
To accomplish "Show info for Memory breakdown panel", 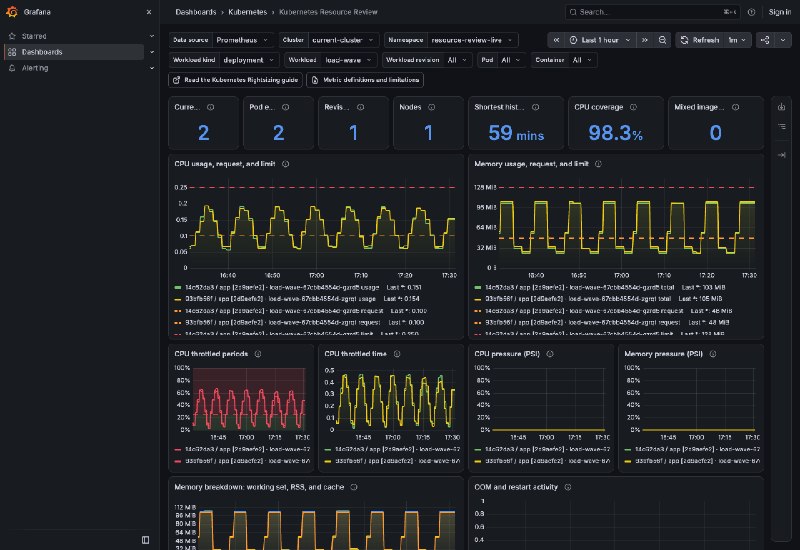I will 354,487.
